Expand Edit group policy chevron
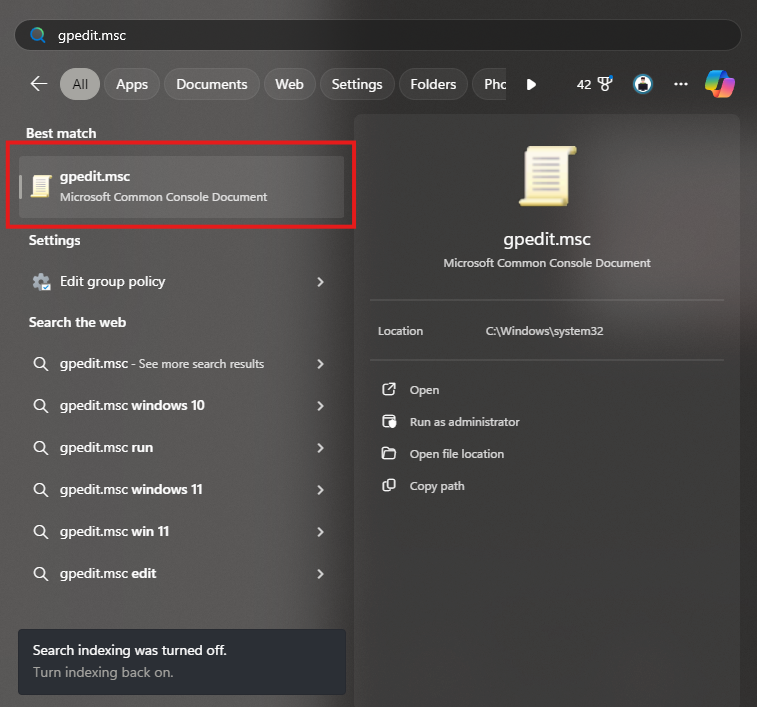The width and height of the screenshot is (757, 707). 320,282
